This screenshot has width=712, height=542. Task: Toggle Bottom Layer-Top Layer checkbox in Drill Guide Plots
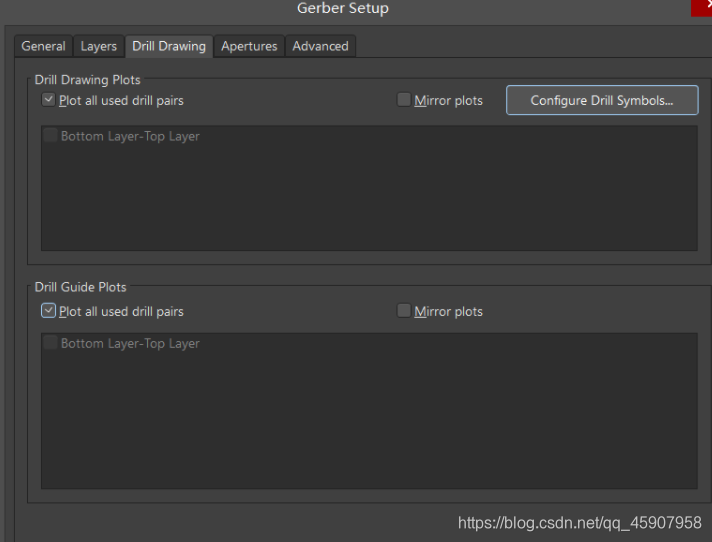click(x=50, y=343)
